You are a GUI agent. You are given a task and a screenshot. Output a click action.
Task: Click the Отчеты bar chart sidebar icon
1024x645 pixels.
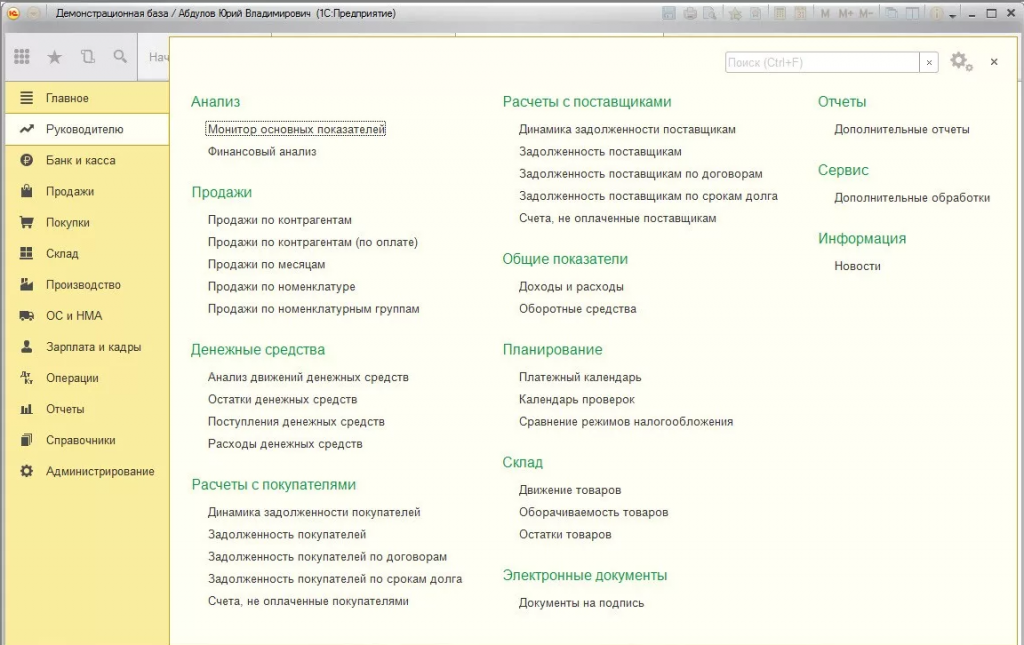[26, 409]
